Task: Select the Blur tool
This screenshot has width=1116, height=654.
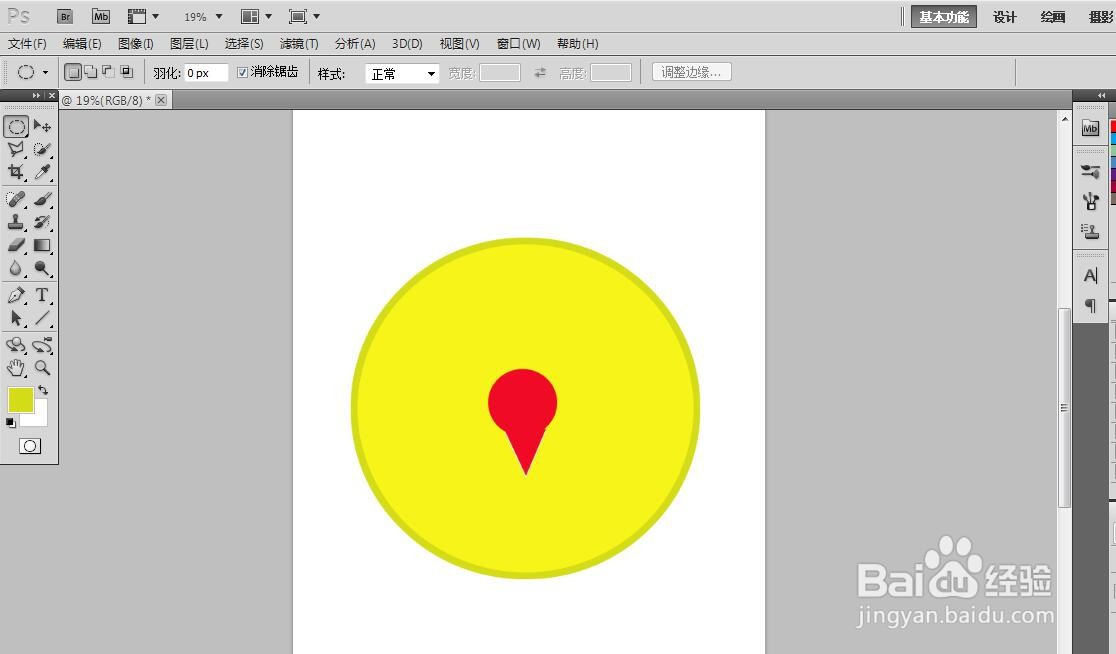Action: (16, 268)
